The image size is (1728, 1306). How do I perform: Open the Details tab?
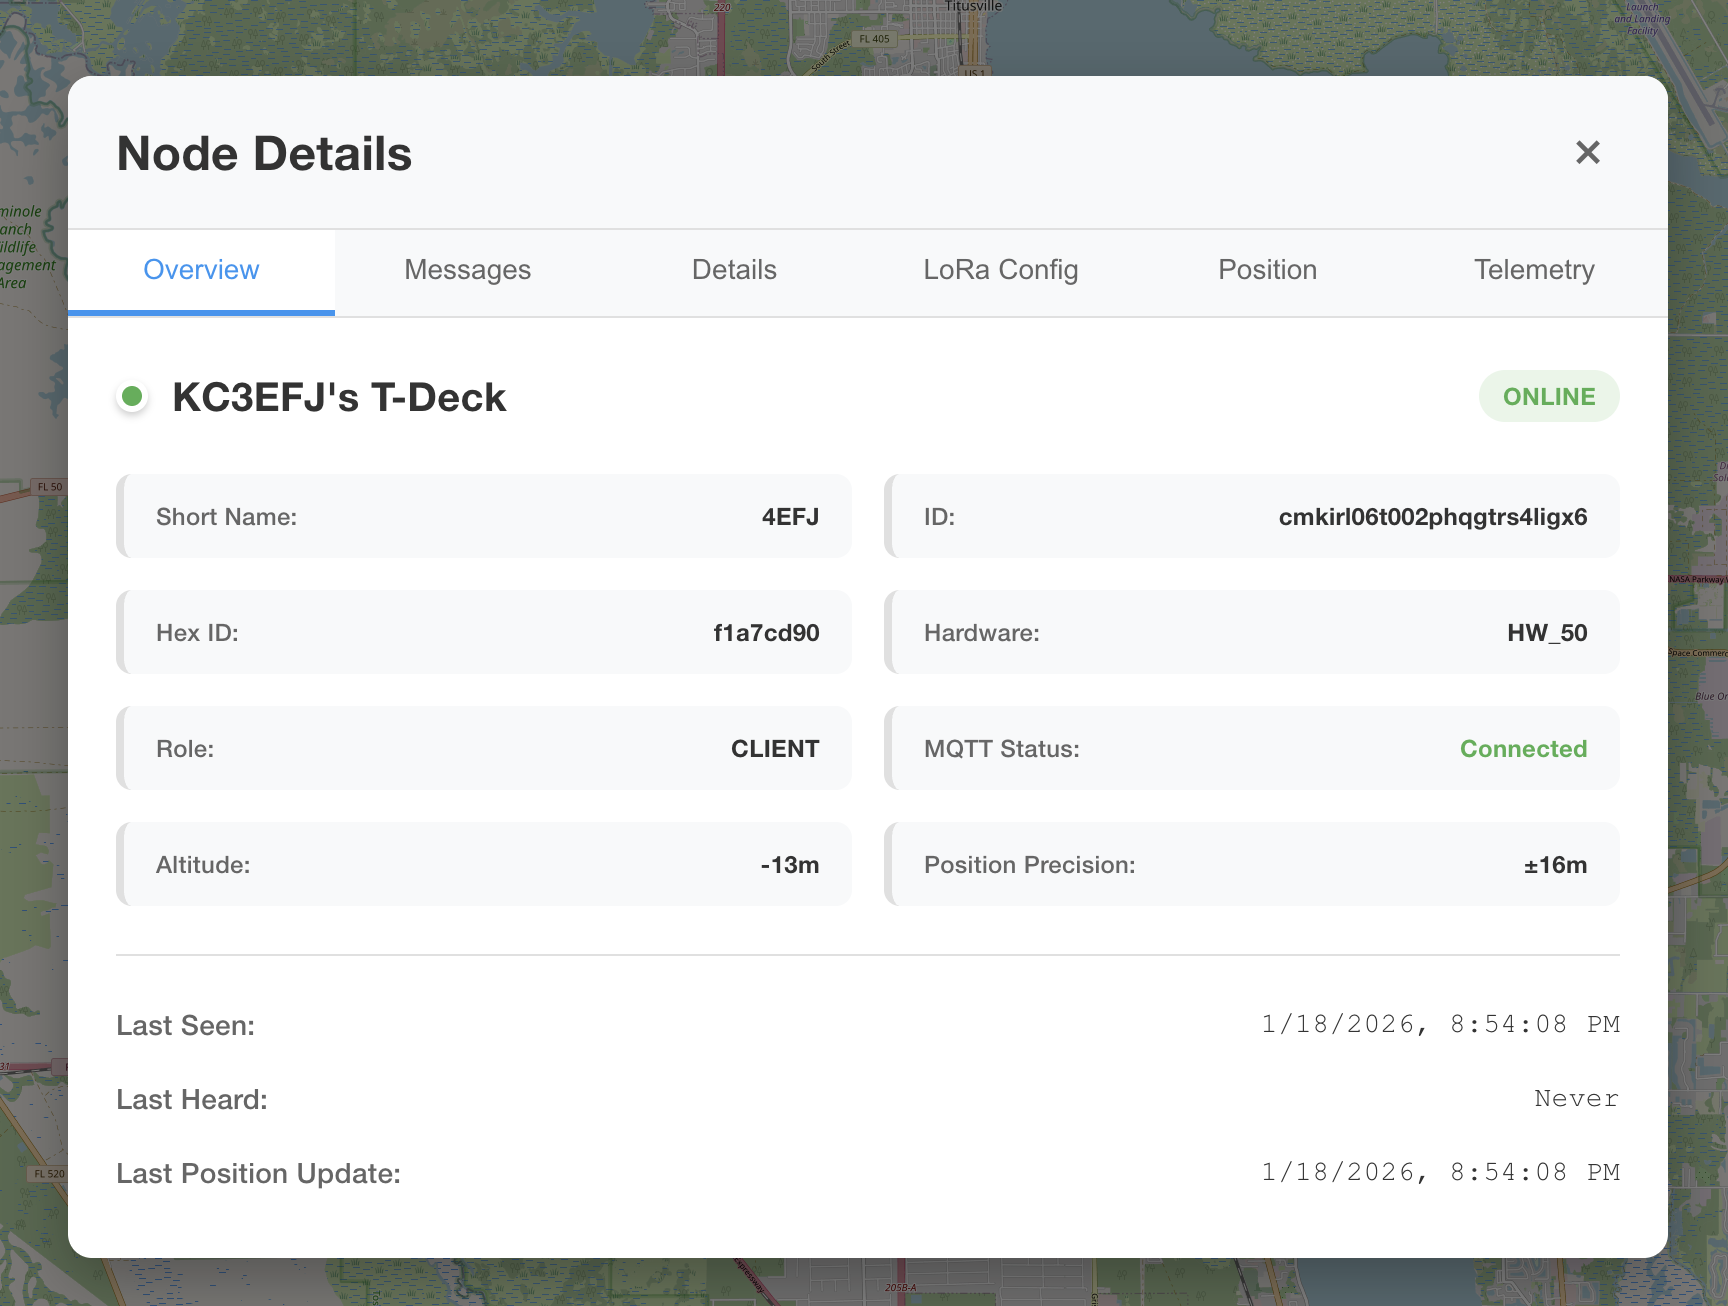tap(734, 270)
